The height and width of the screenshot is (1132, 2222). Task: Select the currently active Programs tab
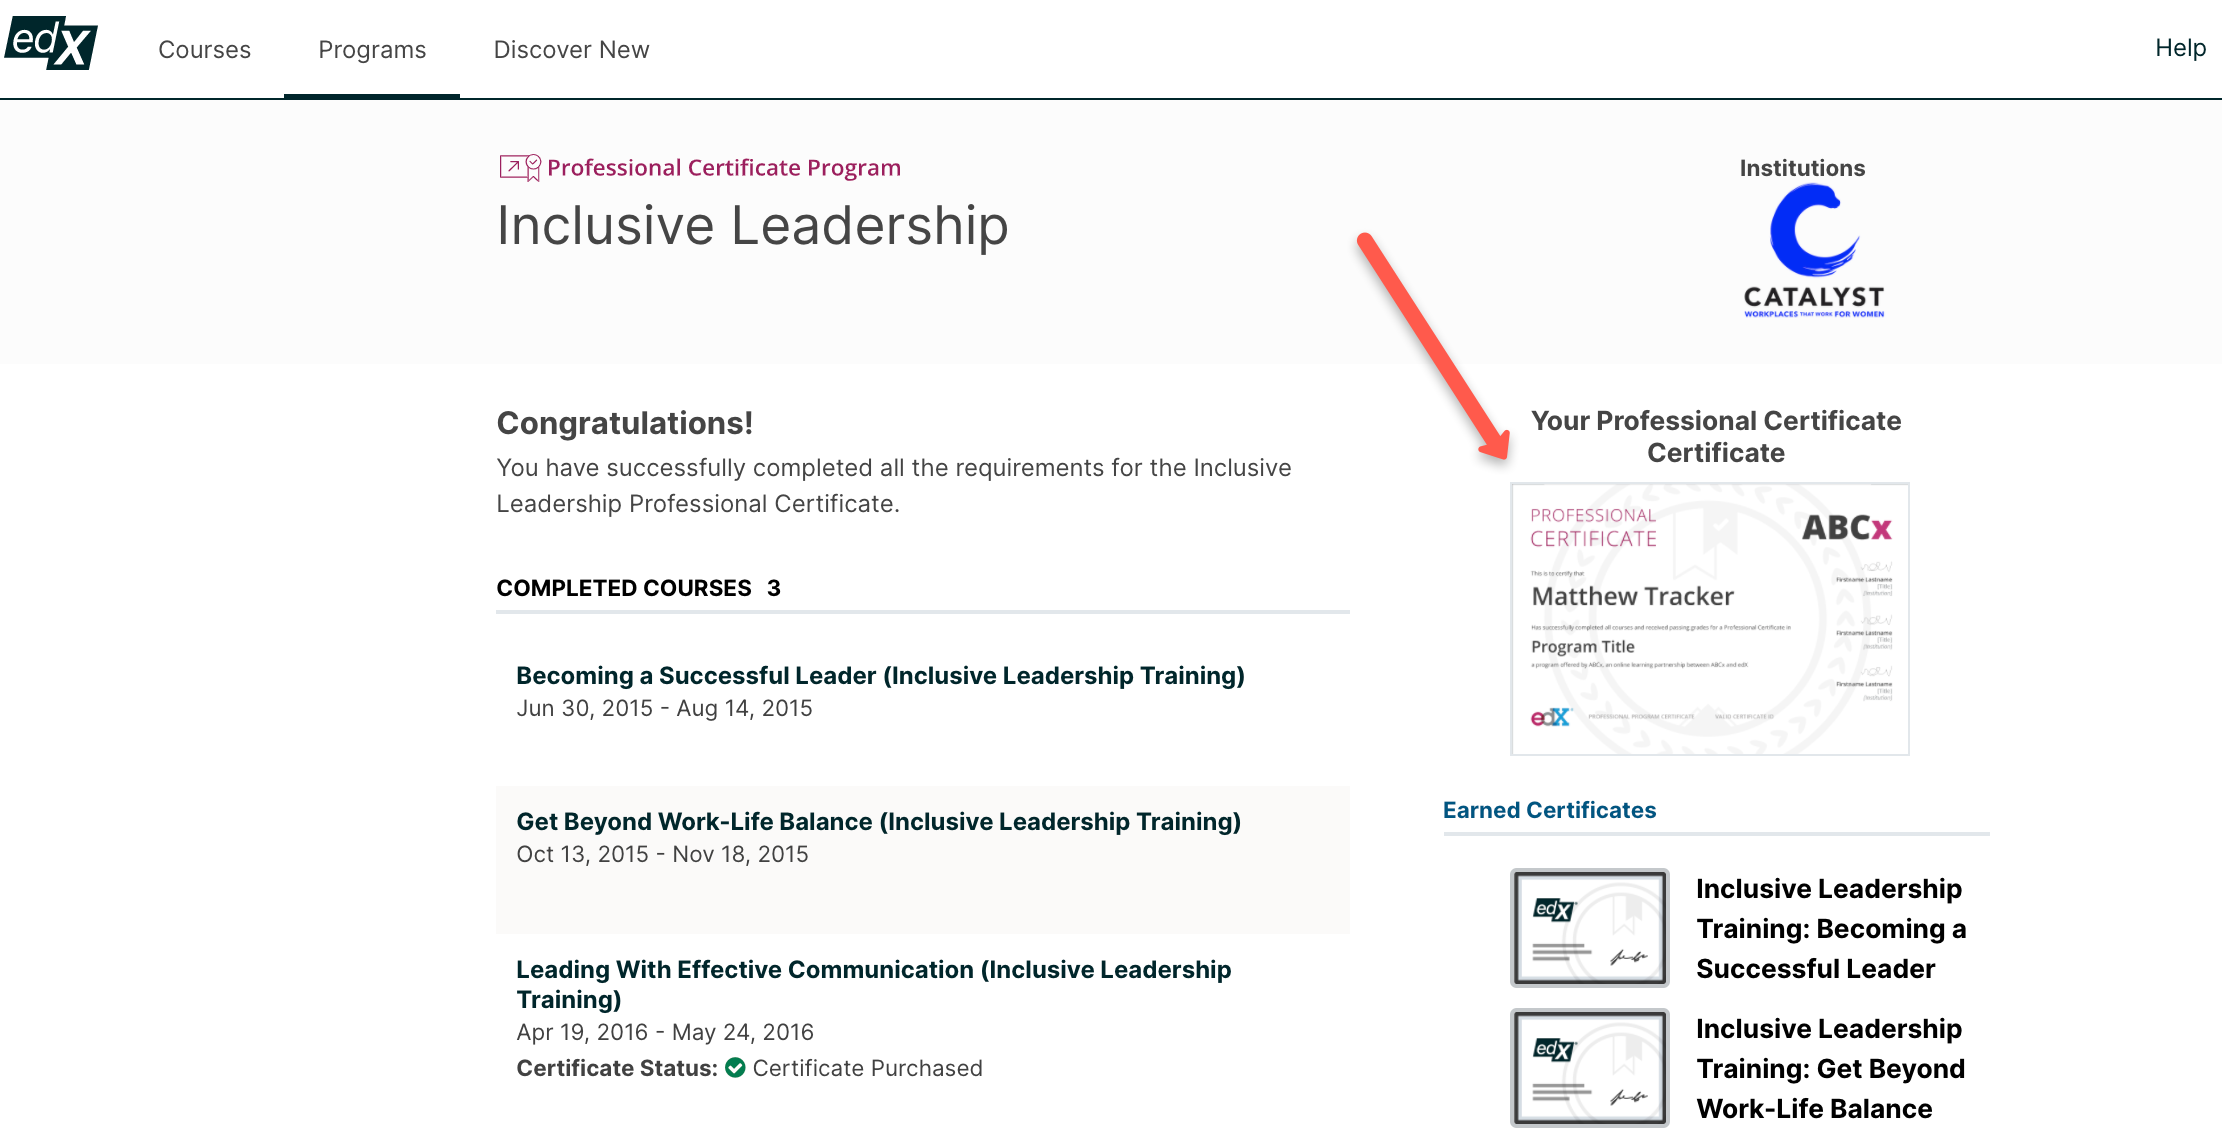coord(371,49)
